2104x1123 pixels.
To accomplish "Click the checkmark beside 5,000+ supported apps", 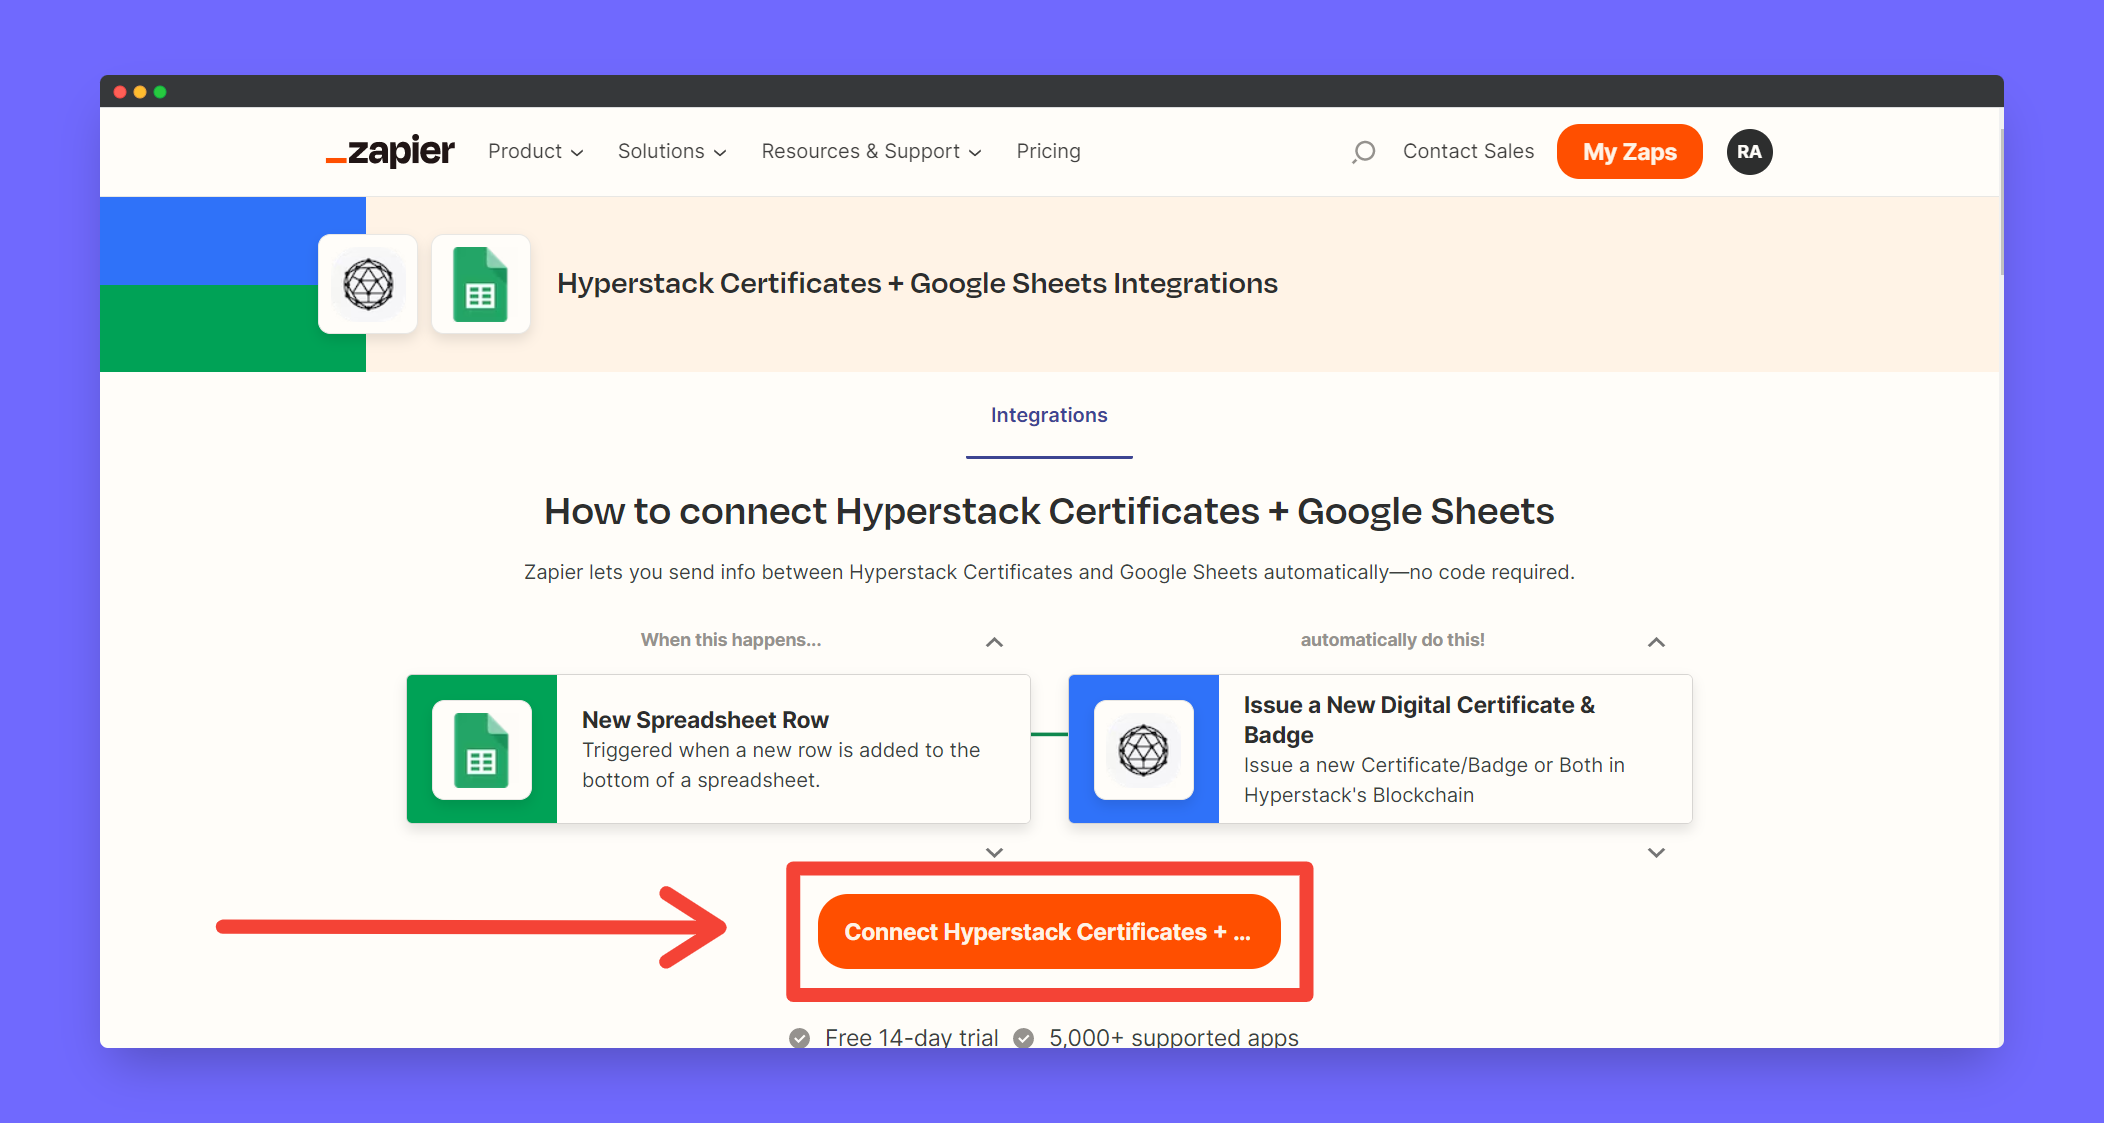I will pos(1023,1037).
